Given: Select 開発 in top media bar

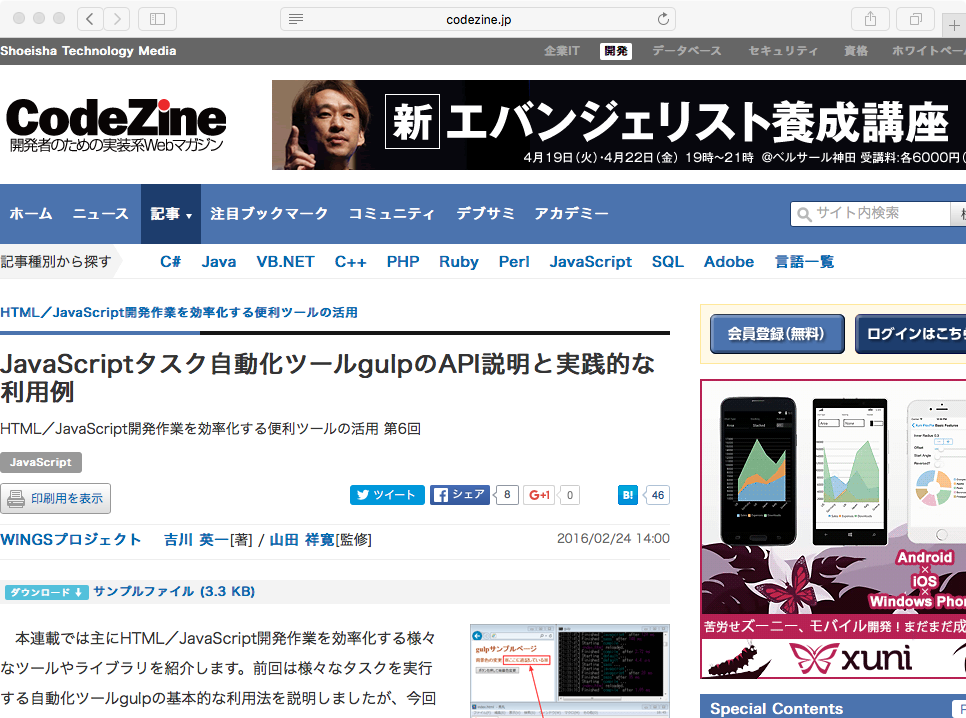Looking at the screenshot, I should click(x=615, y=51).
